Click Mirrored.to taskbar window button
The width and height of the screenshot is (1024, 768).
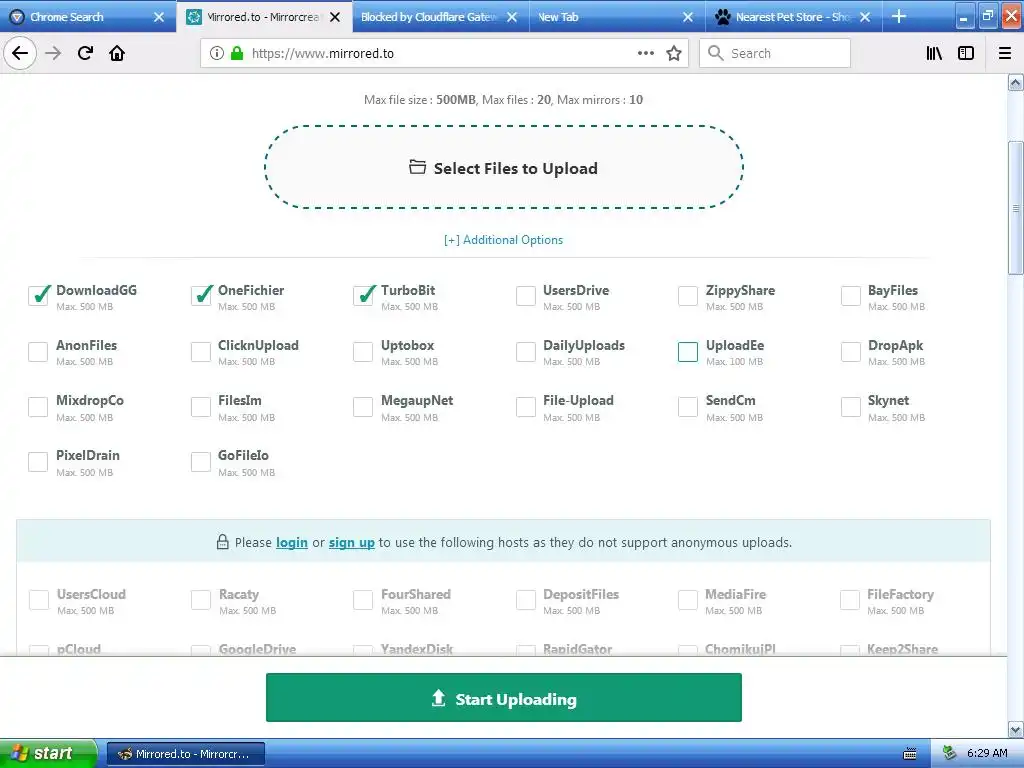[x=185, y=754]
